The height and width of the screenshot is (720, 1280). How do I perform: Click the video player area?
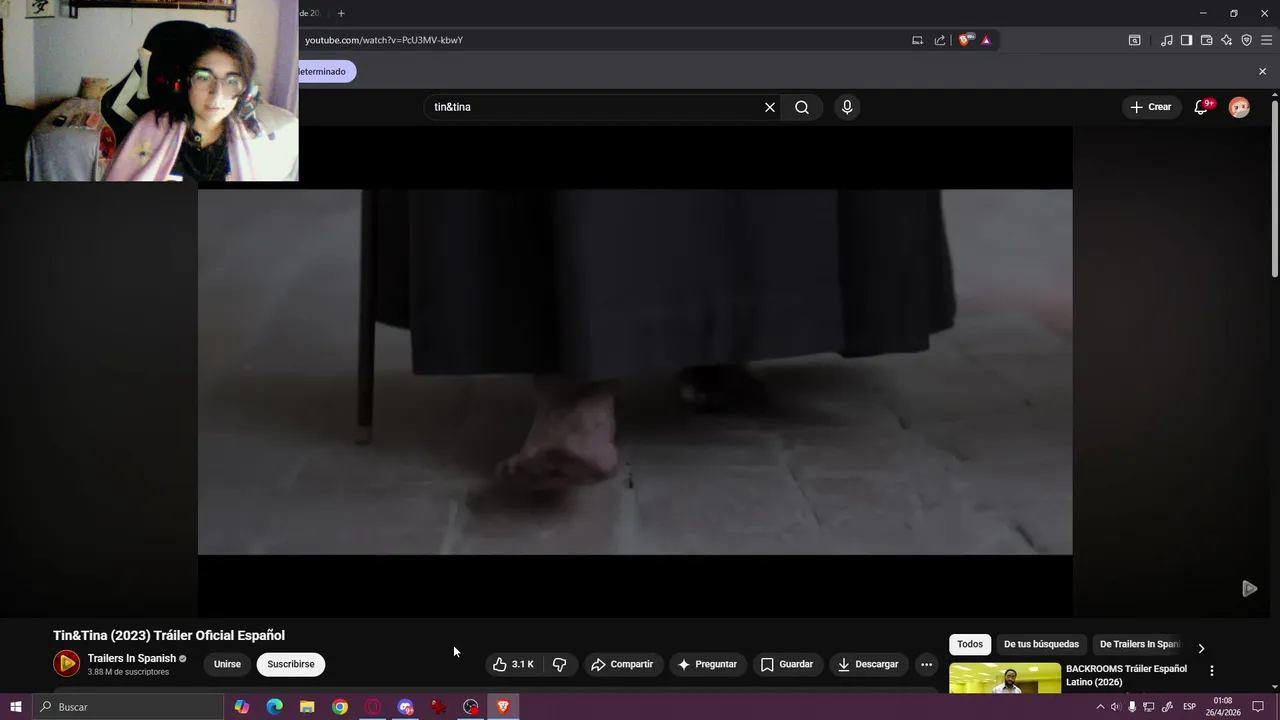click(635, 371)
